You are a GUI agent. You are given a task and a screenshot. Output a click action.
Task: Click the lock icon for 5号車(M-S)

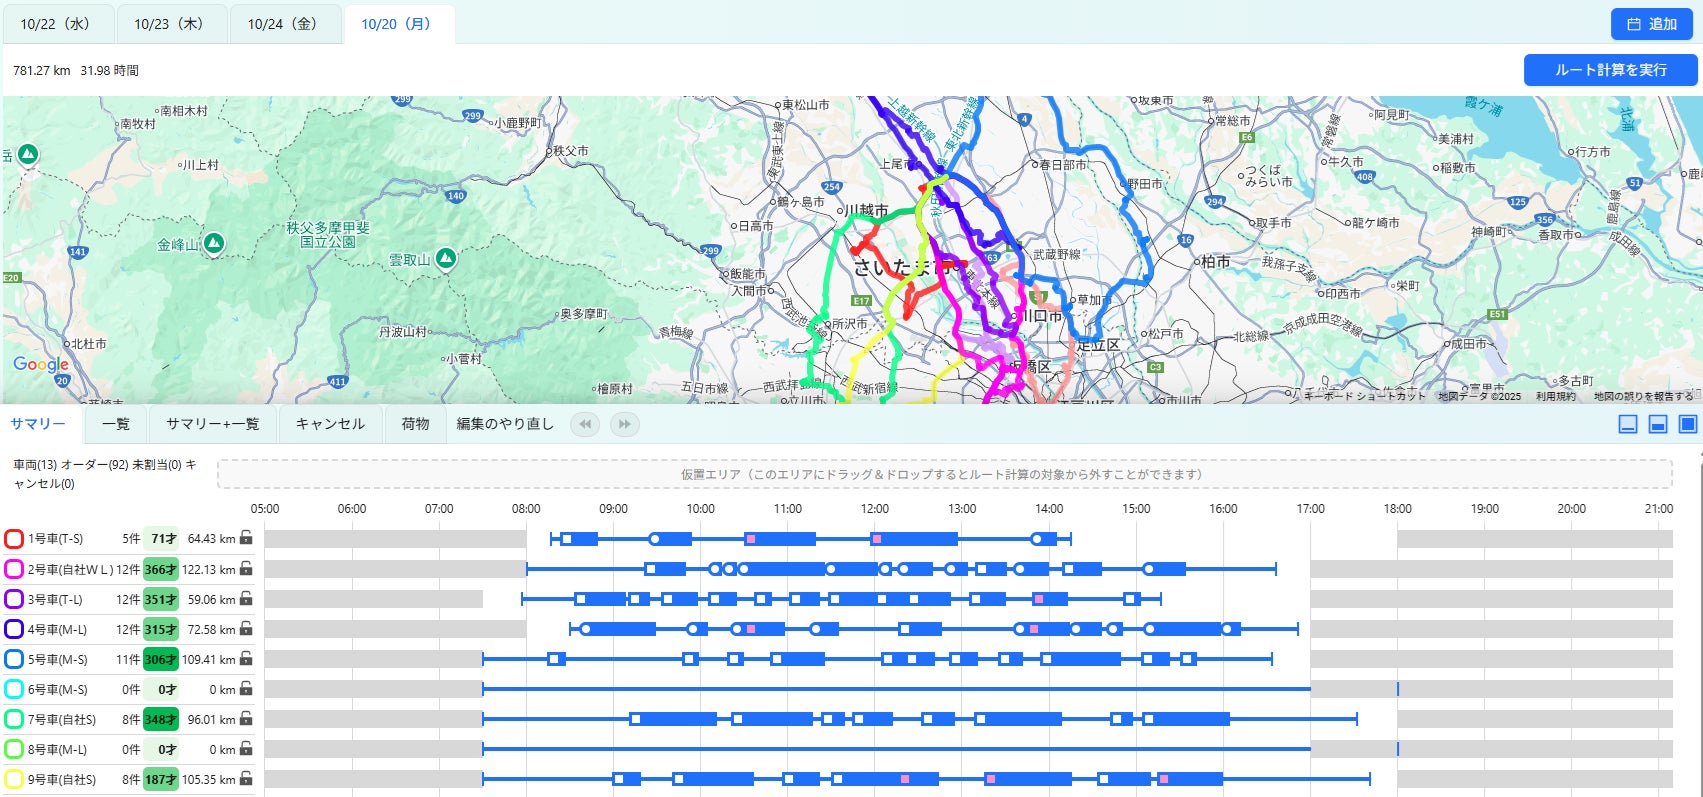(x=246, y=659)
